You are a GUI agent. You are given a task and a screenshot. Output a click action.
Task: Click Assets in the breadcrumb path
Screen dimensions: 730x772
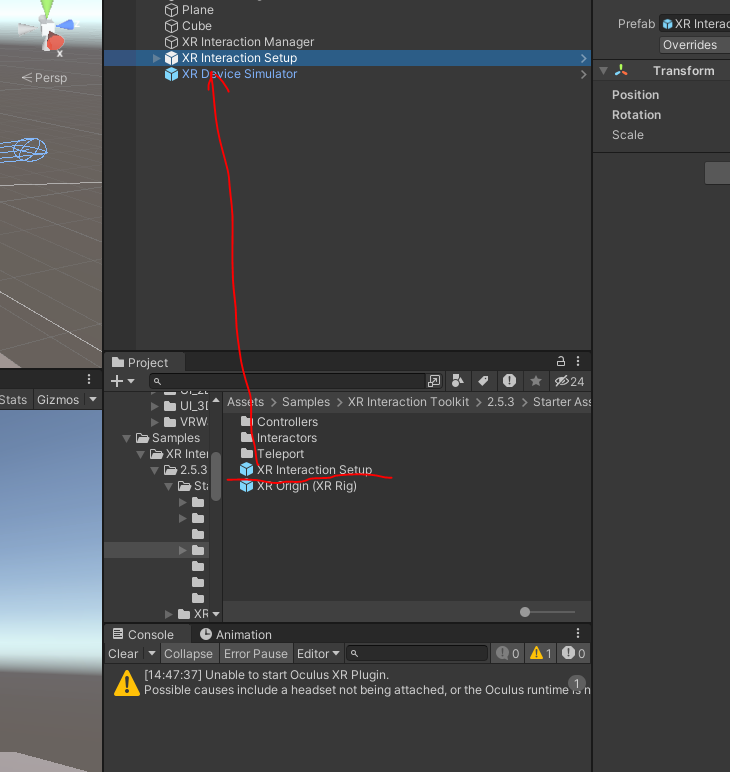tap(245, 402)
